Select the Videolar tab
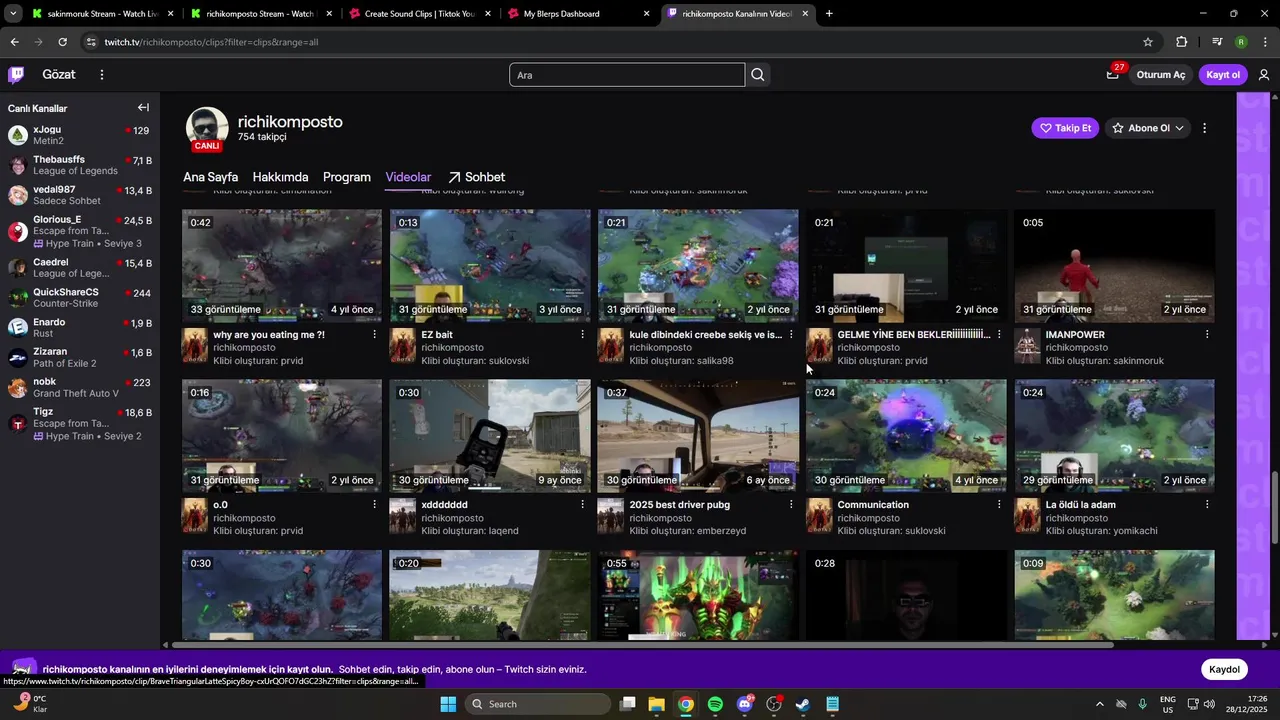The height and width of the screenshot is (720, 1280). coord(408,177)
